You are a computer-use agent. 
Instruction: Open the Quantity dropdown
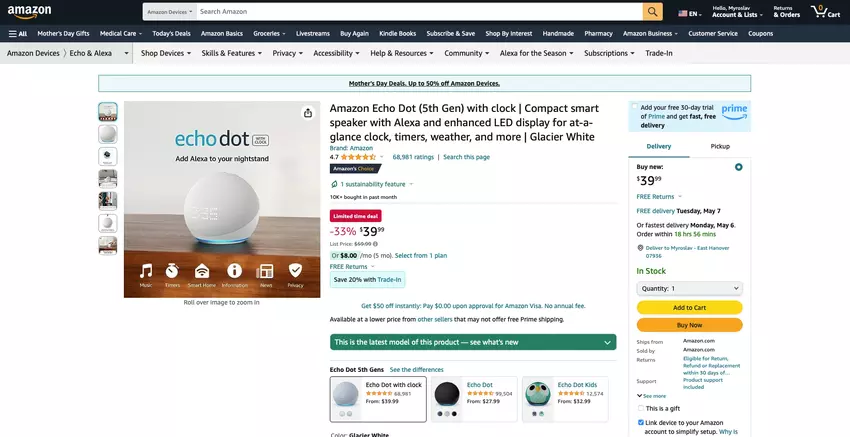pyautogui.click(x=689, y=288)
